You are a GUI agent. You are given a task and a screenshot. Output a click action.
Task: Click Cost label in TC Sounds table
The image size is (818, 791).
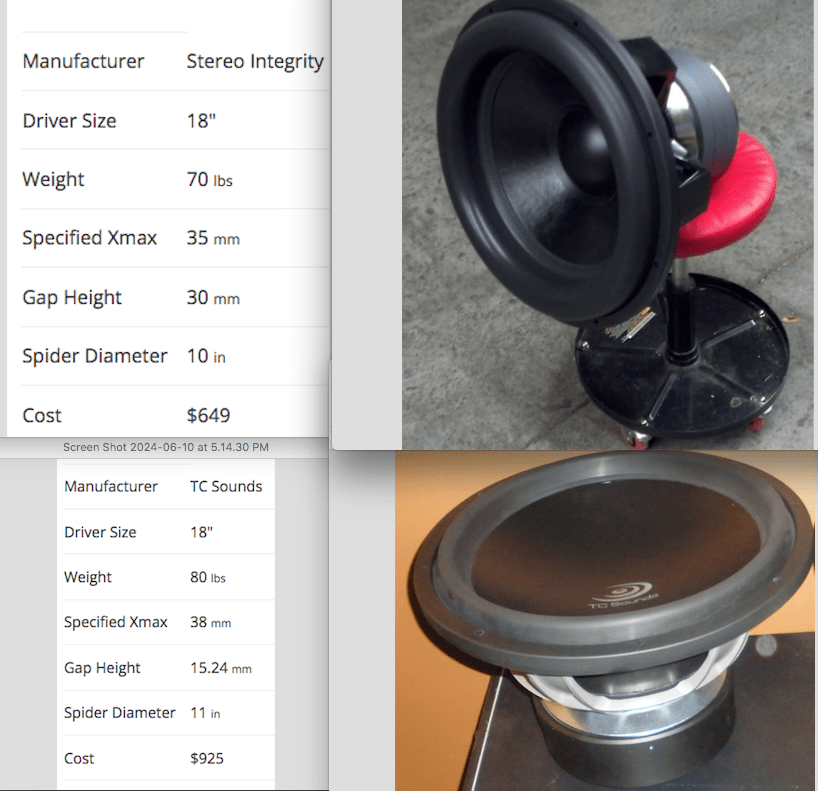(x=79, y=758)
